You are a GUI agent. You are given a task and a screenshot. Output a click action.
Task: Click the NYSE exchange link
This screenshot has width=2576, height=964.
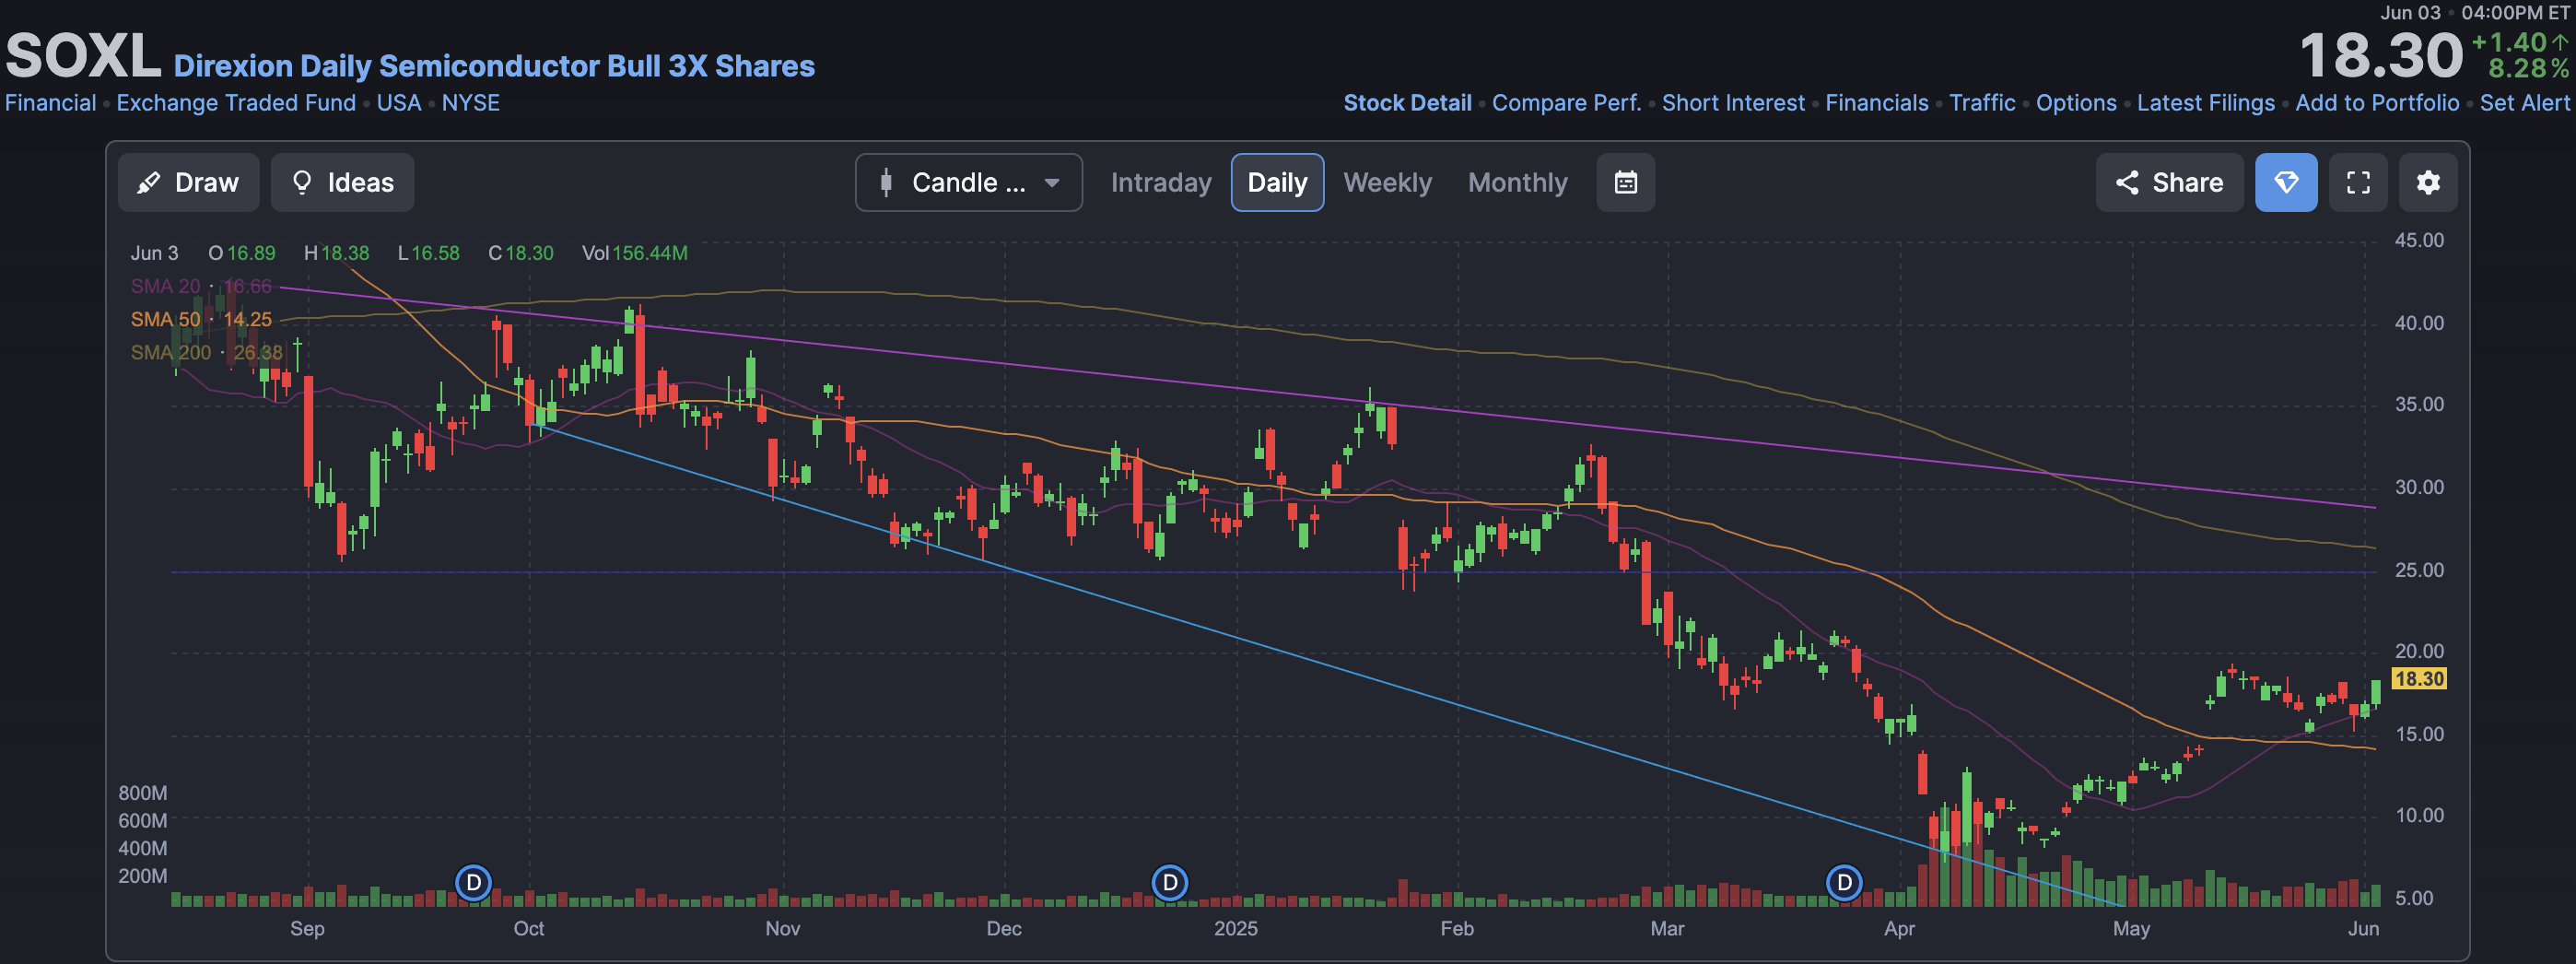(x=470, y=103)
